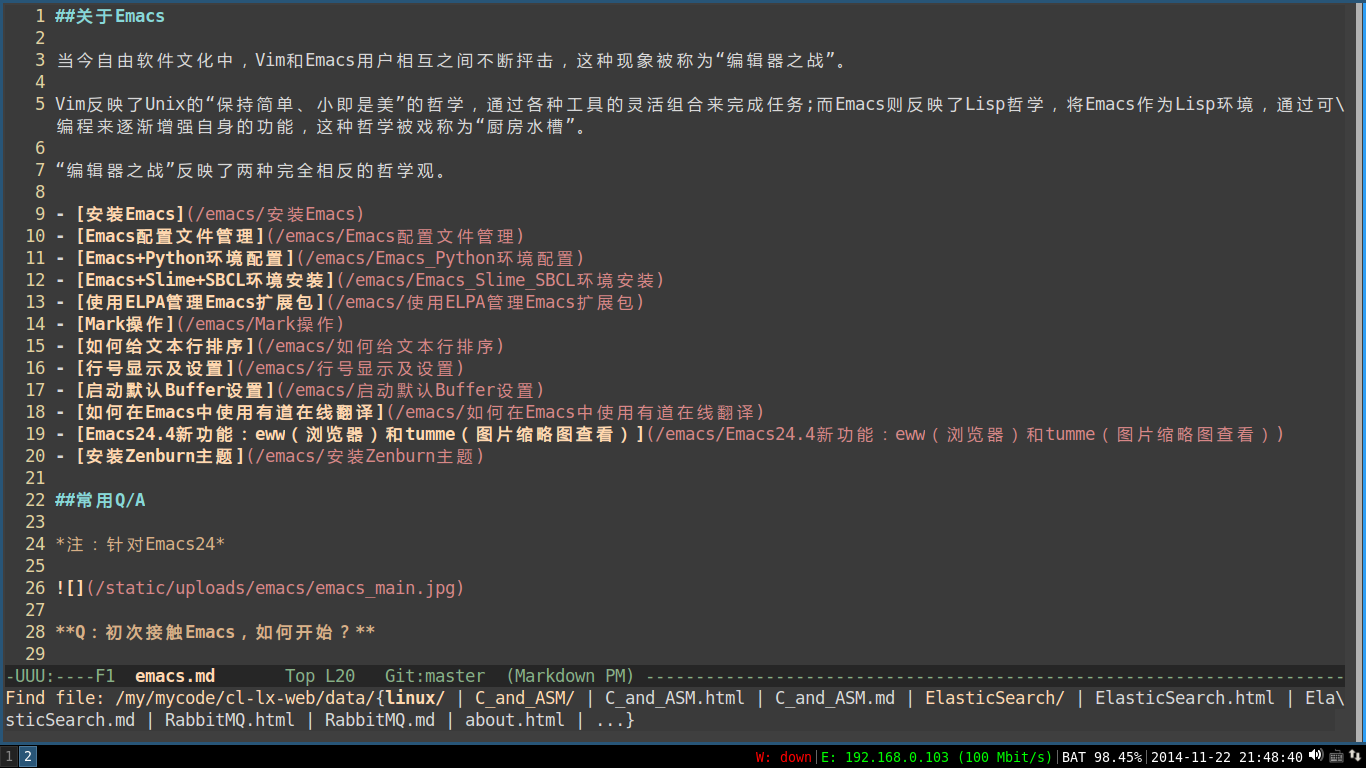Click line number 29 in the margin
The width and height of the screenshot is (1366, 768).
point(35,654)
